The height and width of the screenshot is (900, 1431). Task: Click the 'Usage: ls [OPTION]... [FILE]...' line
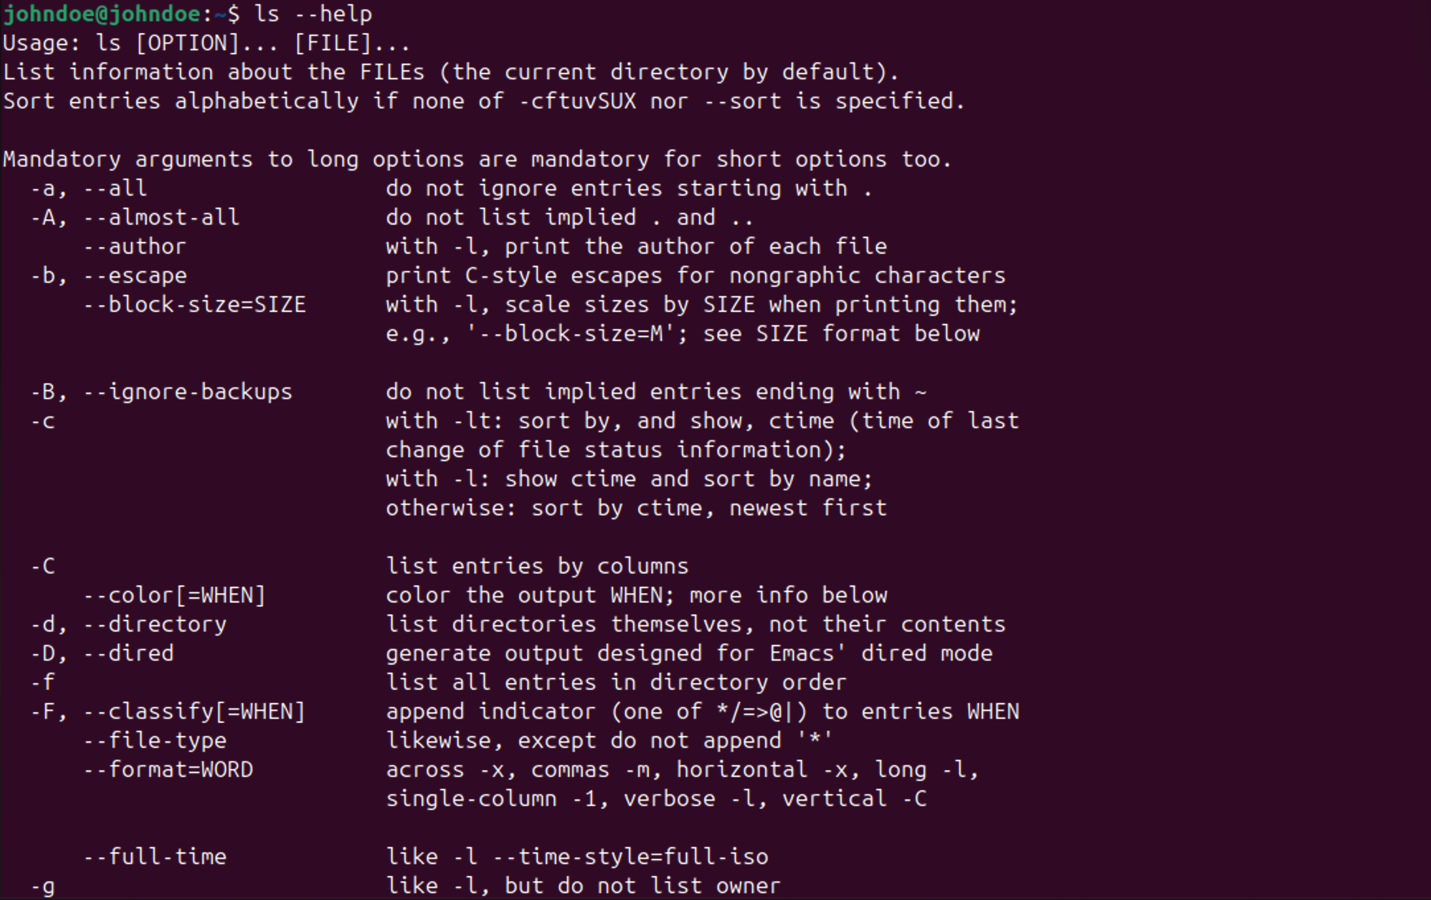point(206,43)
